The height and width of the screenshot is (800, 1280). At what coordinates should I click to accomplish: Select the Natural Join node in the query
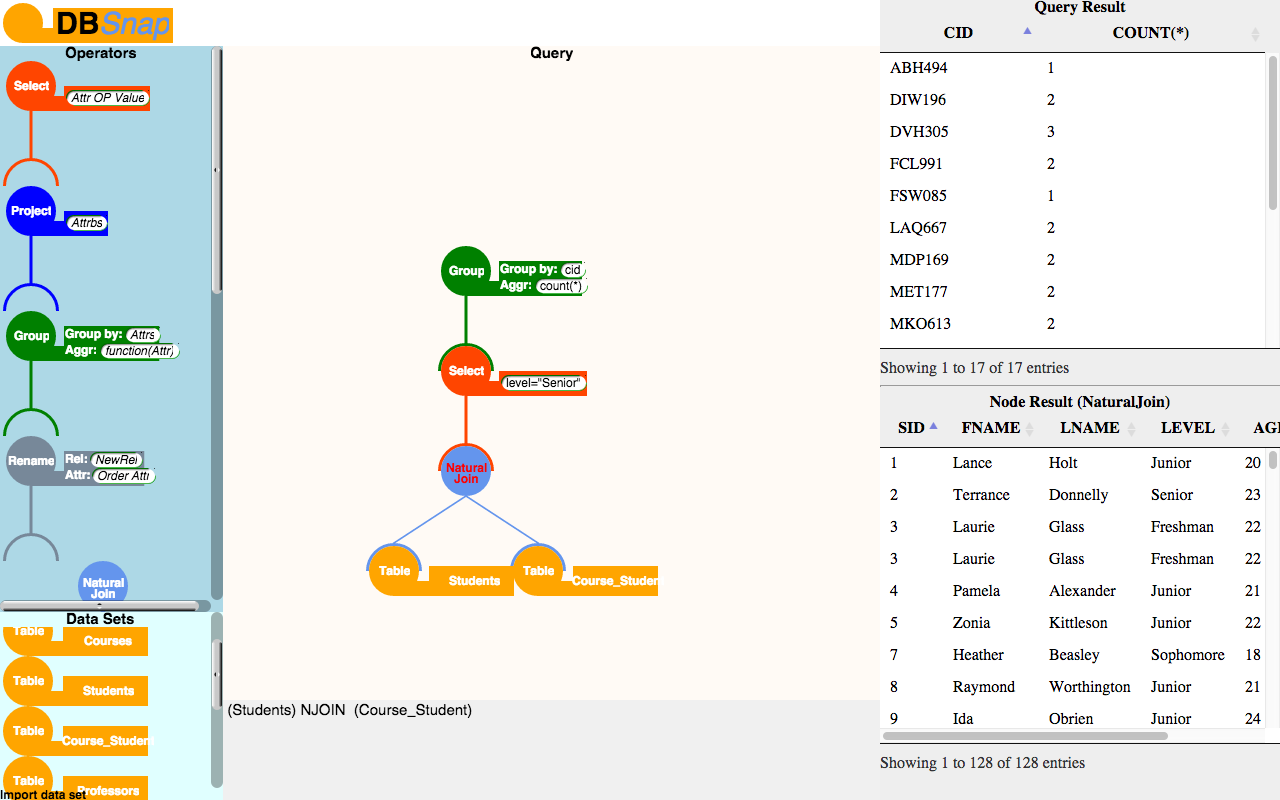click(x=466, y=472)
